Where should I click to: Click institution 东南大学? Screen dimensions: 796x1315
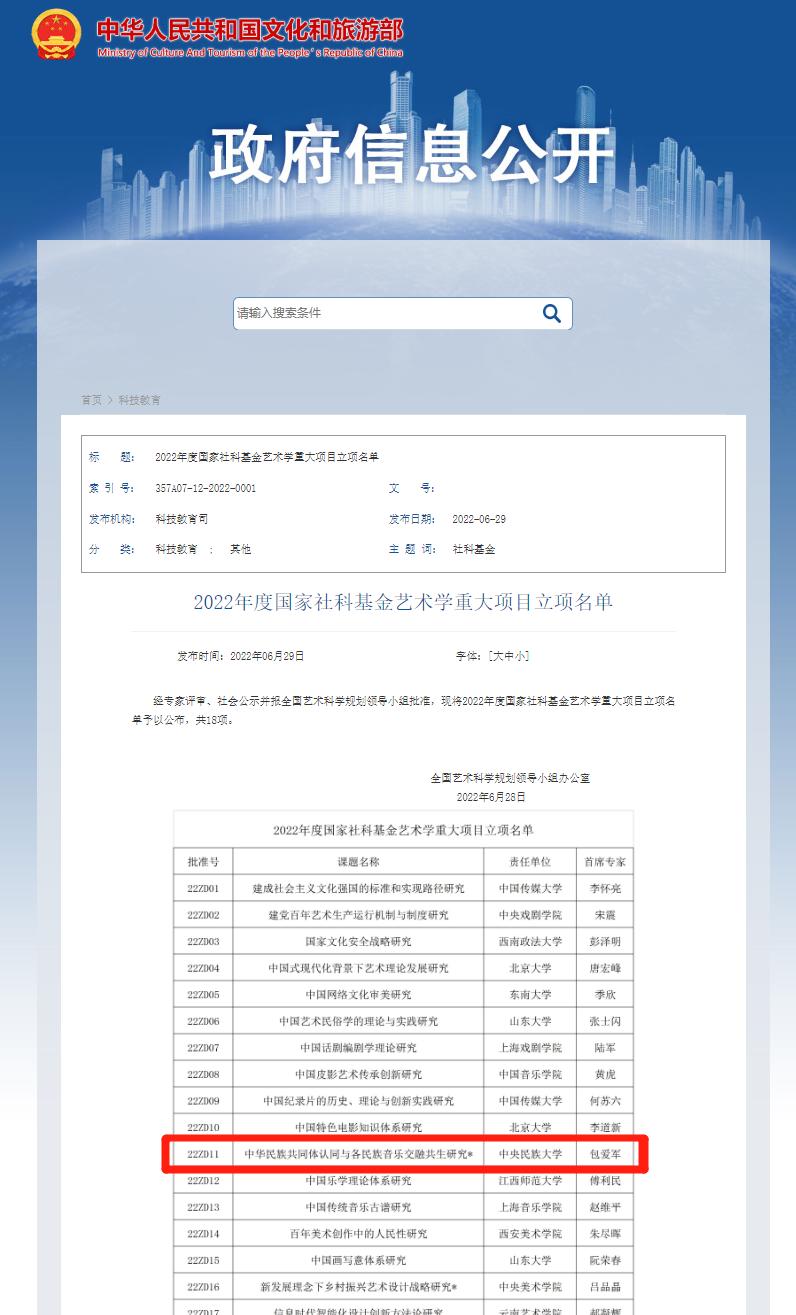pos(530,995)
